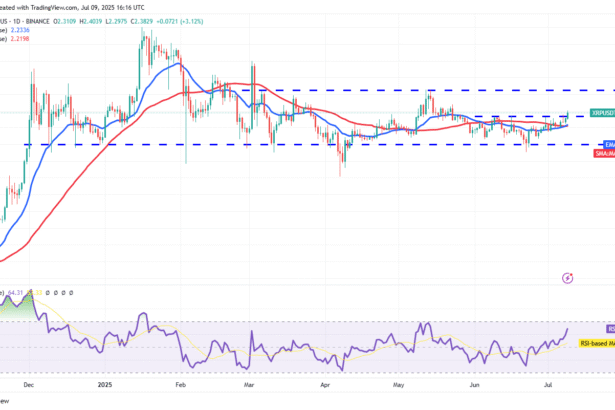
Task: Click the blue EMA label on the price axis
Action: [x=607, y=144]
